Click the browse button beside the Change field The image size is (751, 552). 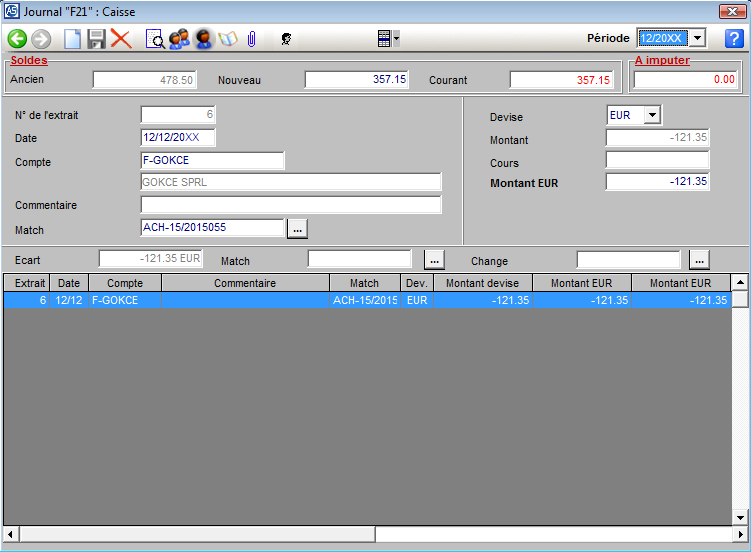coord(699,260)
